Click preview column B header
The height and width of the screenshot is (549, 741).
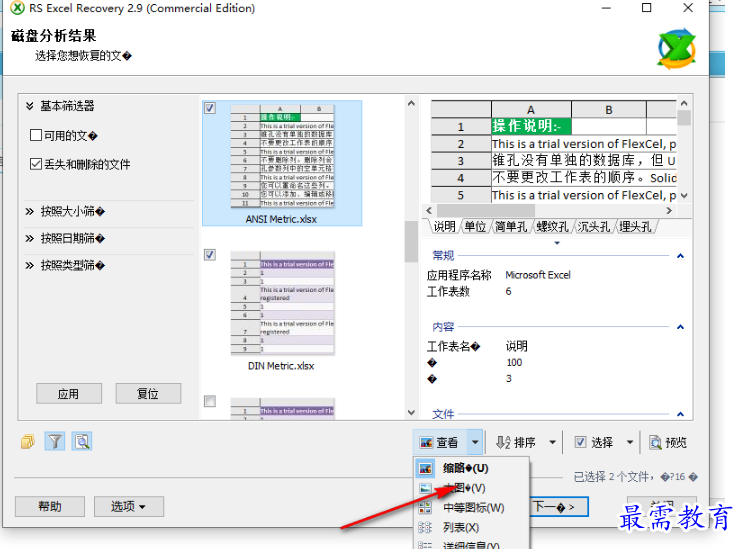click(x=609, y=109)
